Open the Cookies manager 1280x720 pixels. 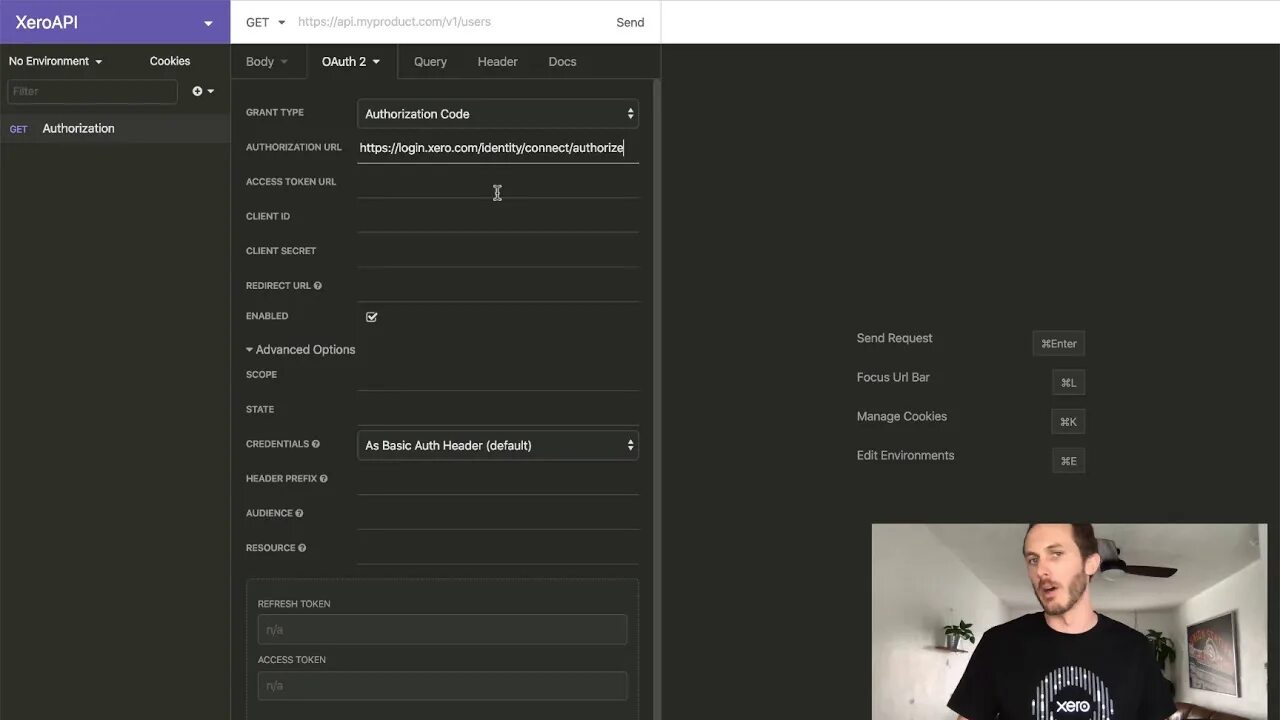(x=170, y=61)
